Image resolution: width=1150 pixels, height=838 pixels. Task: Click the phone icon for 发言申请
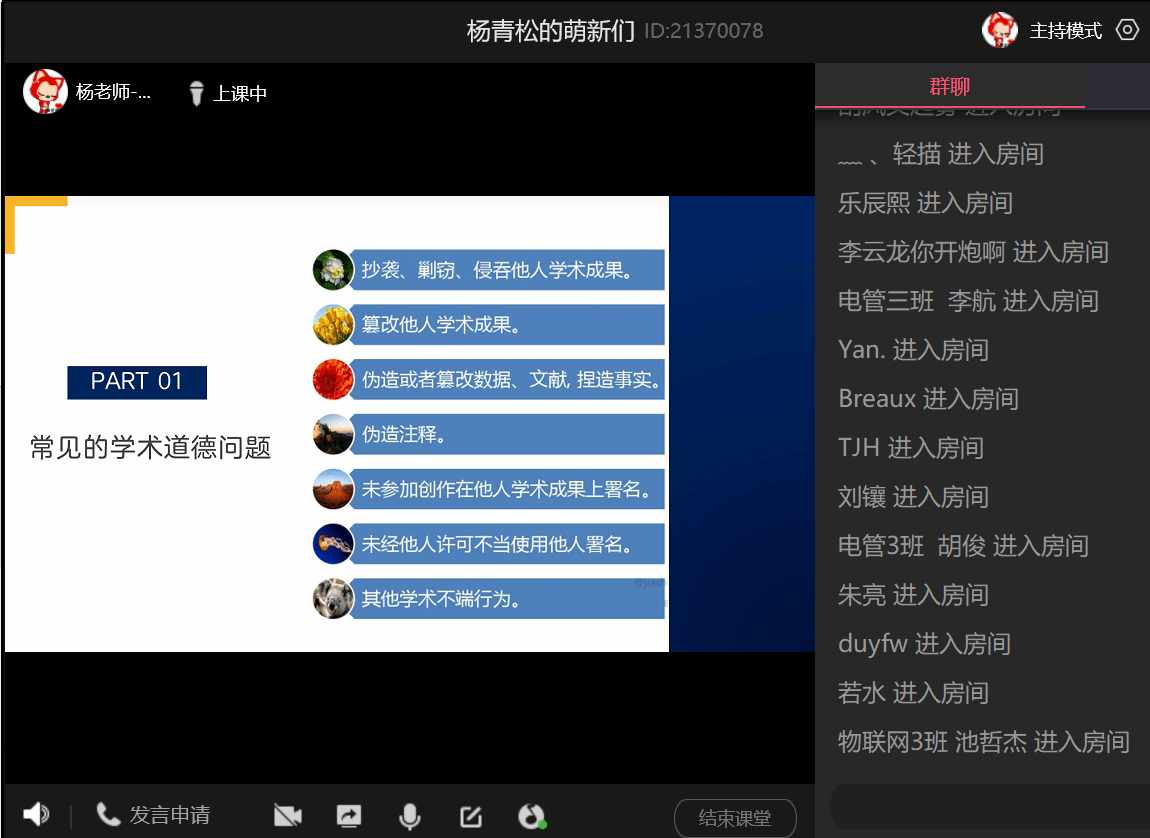[x=108, y=815]
